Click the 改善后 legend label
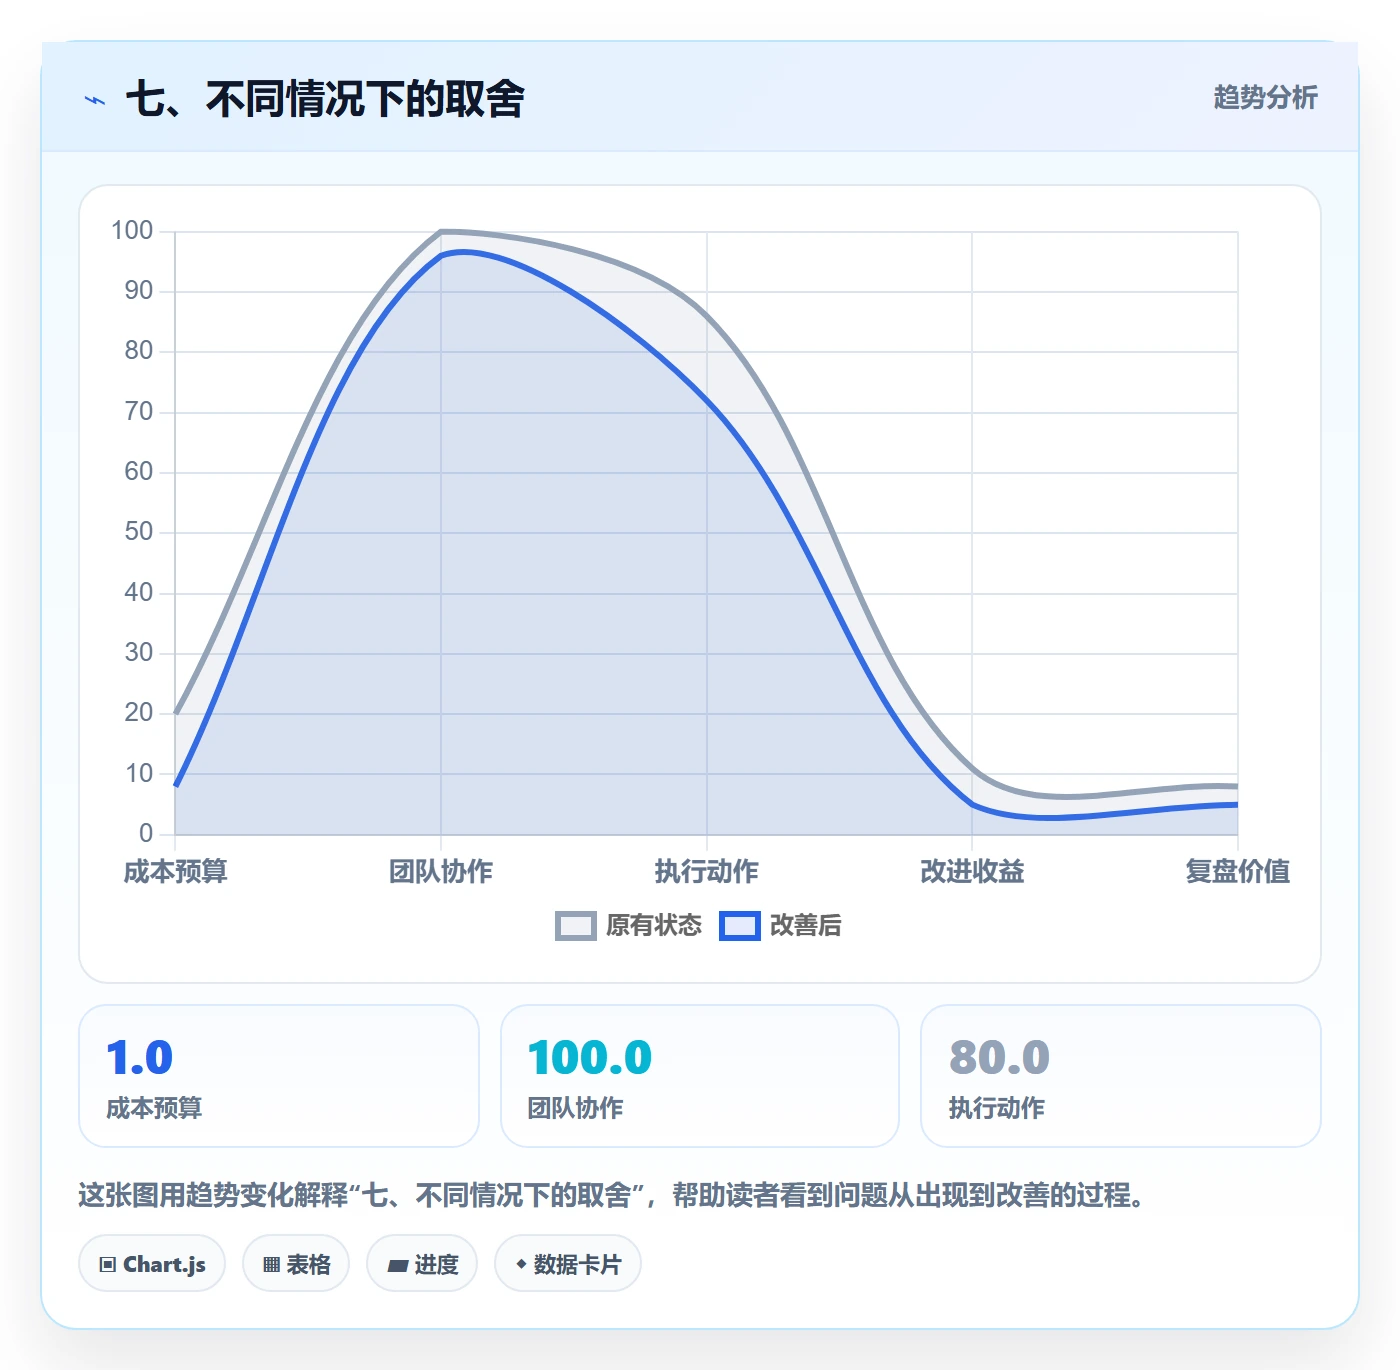This screenshot has height=1370, width=1400. tap(805, 926)
